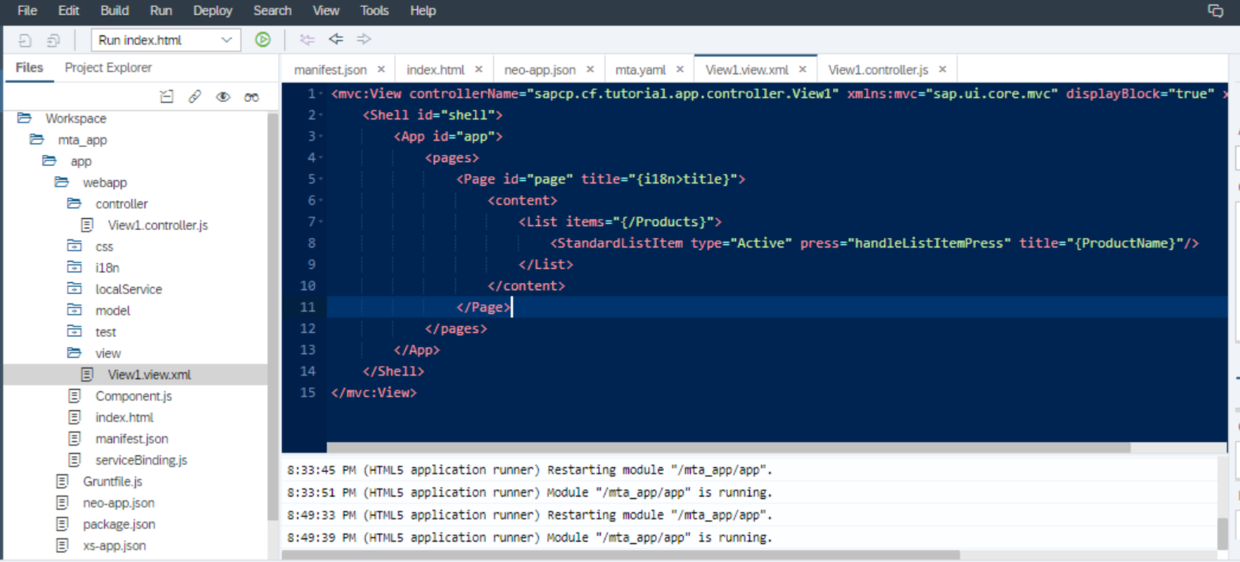Expand the i18n folder

tap(74, 268)
